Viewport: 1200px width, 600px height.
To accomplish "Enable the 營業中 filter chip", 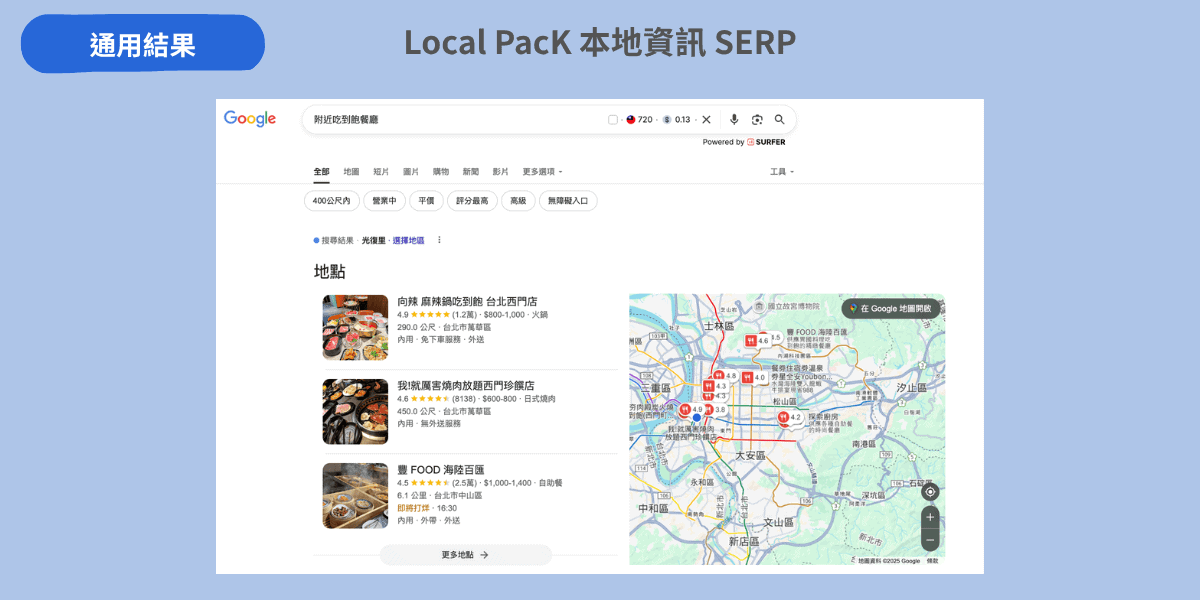I will pyautogui.click(x=383, y=200).
